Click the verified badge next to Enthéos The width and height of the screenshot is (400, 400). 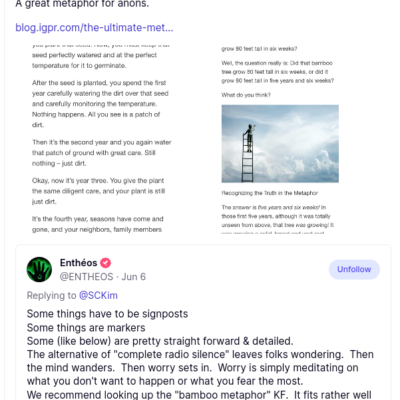[106, 263]
